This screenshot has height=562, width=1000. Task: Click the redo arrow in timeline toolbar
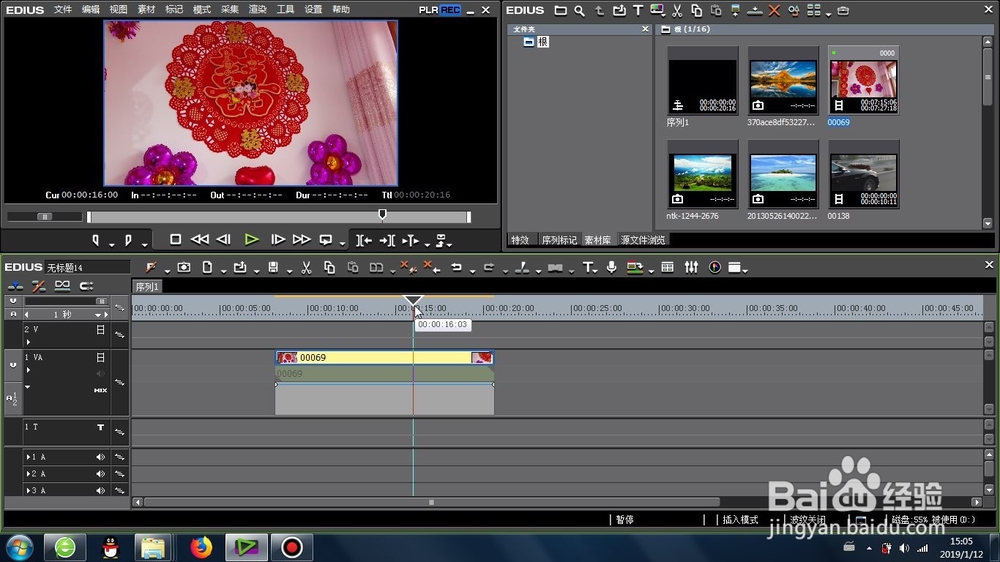[489, 267]
